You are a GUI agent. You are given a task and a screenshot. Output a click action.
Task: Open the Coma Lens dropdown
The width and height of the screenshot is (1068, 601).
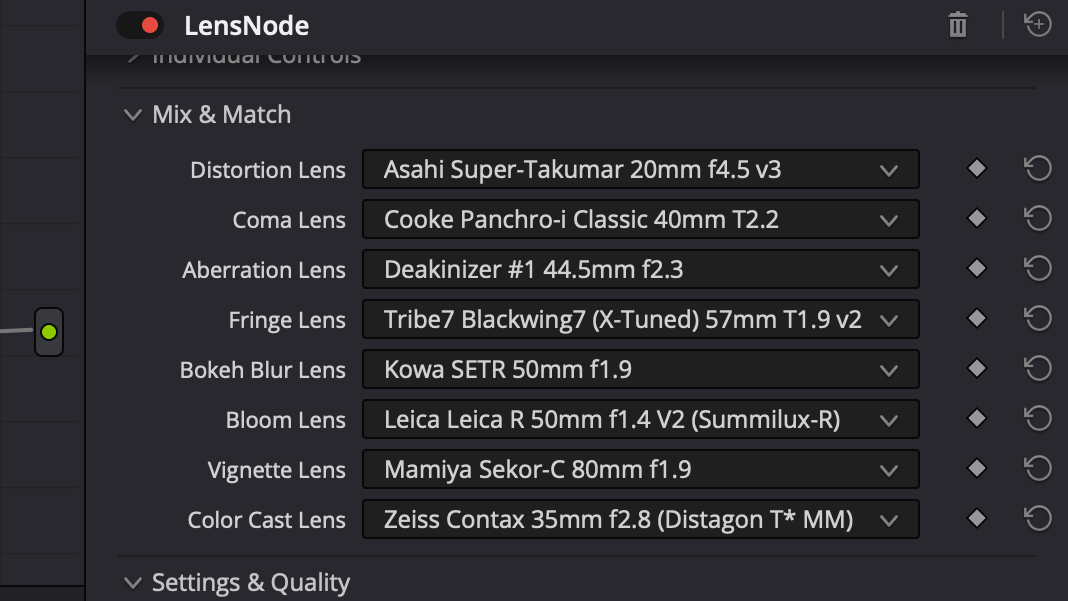coord(641,219)
